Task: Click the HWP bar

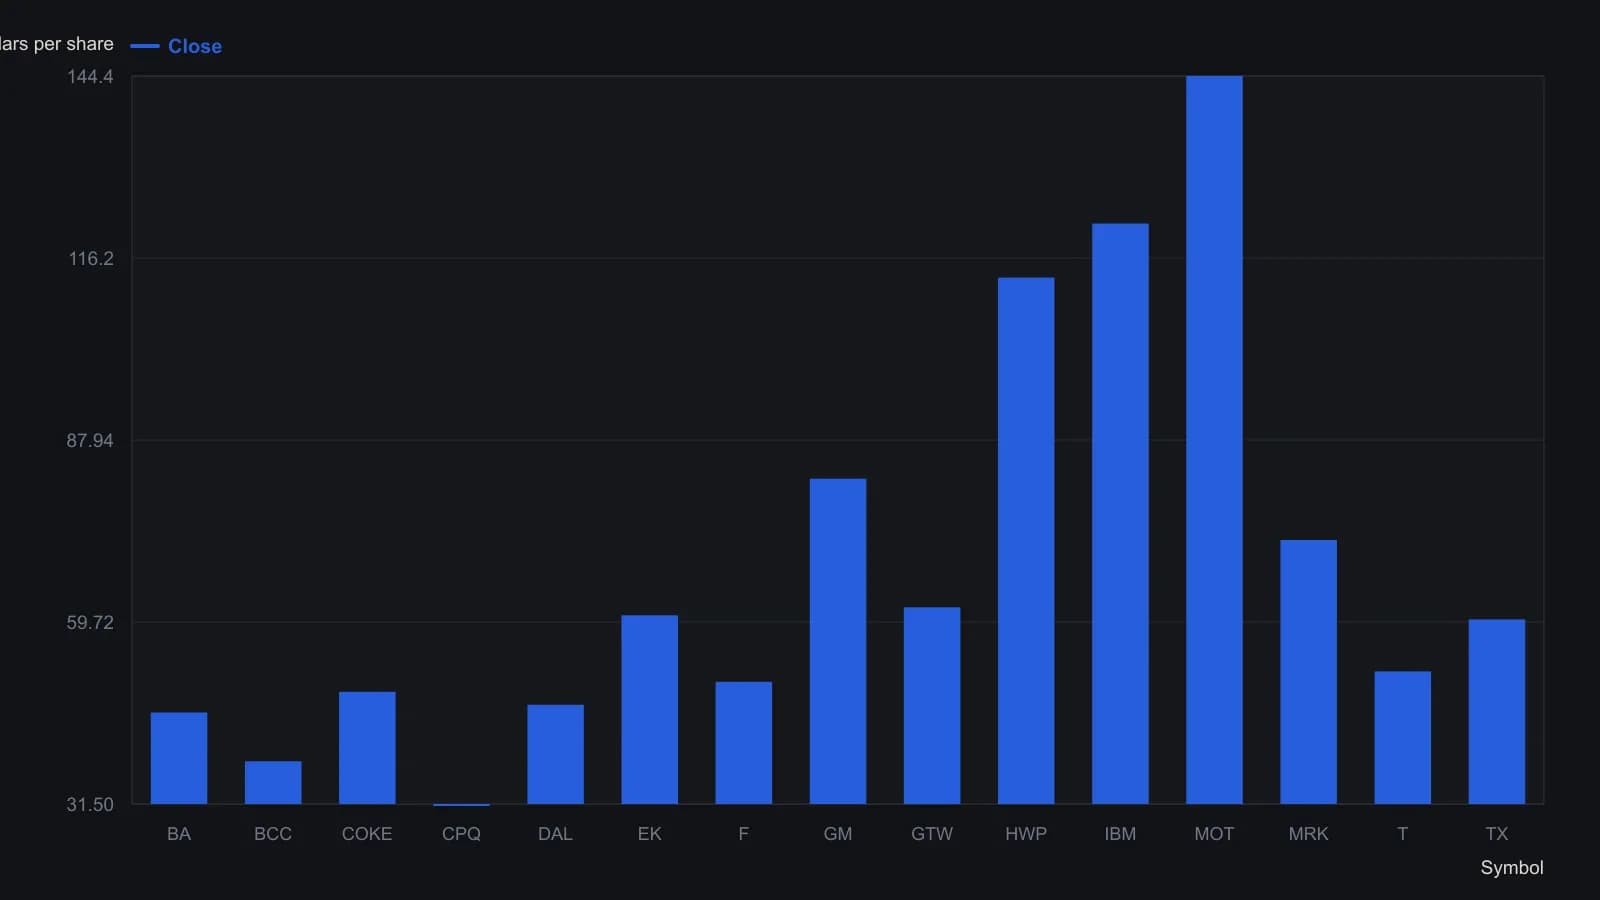Action: (x=1026, y=541)
